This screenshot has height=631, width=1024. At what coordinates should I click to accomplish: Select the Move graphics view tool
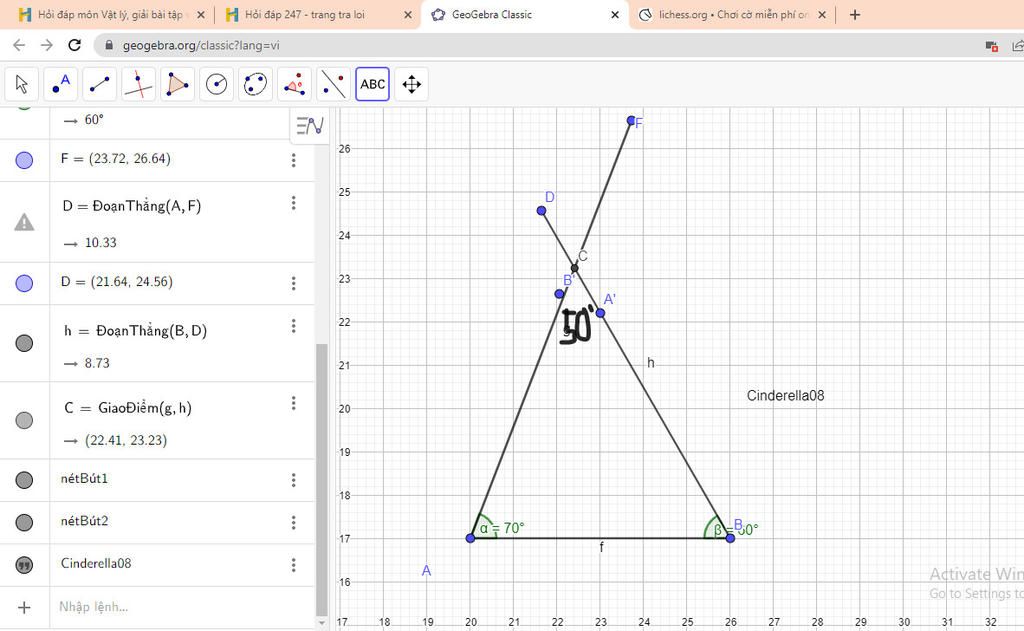point(411,84)
